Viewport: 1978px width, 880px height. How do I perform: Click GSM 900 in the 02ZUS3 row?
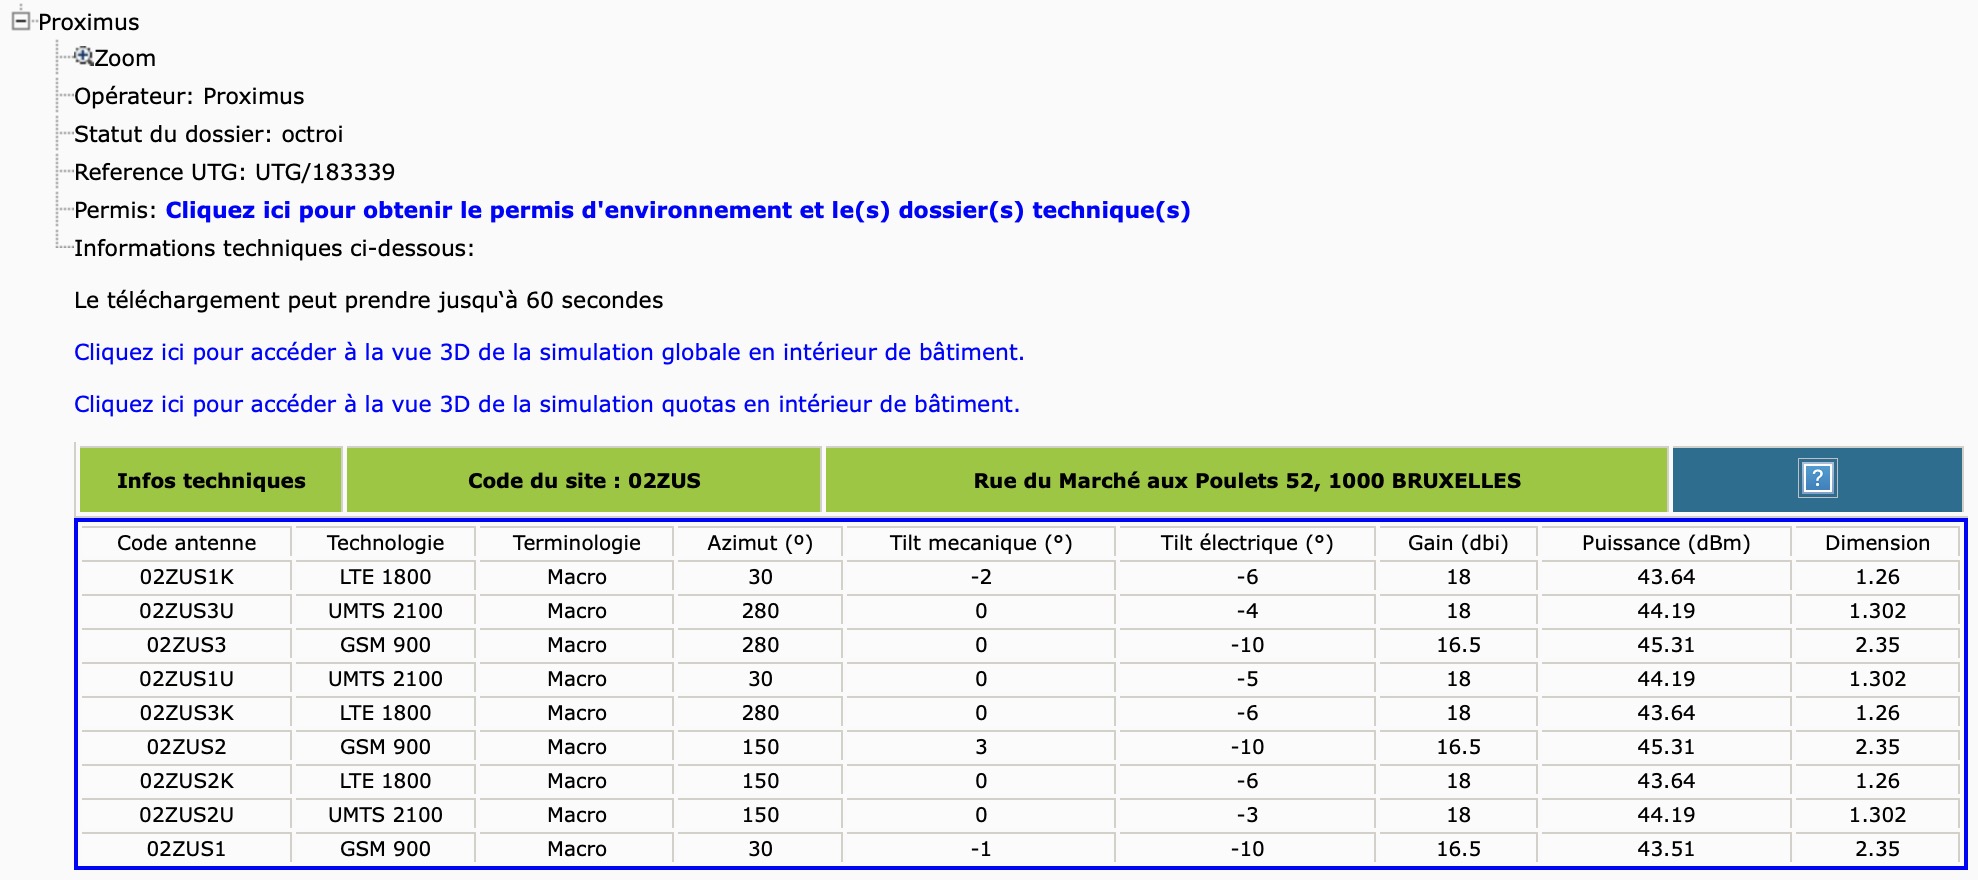pyautogui.click(x=385, y=645)
